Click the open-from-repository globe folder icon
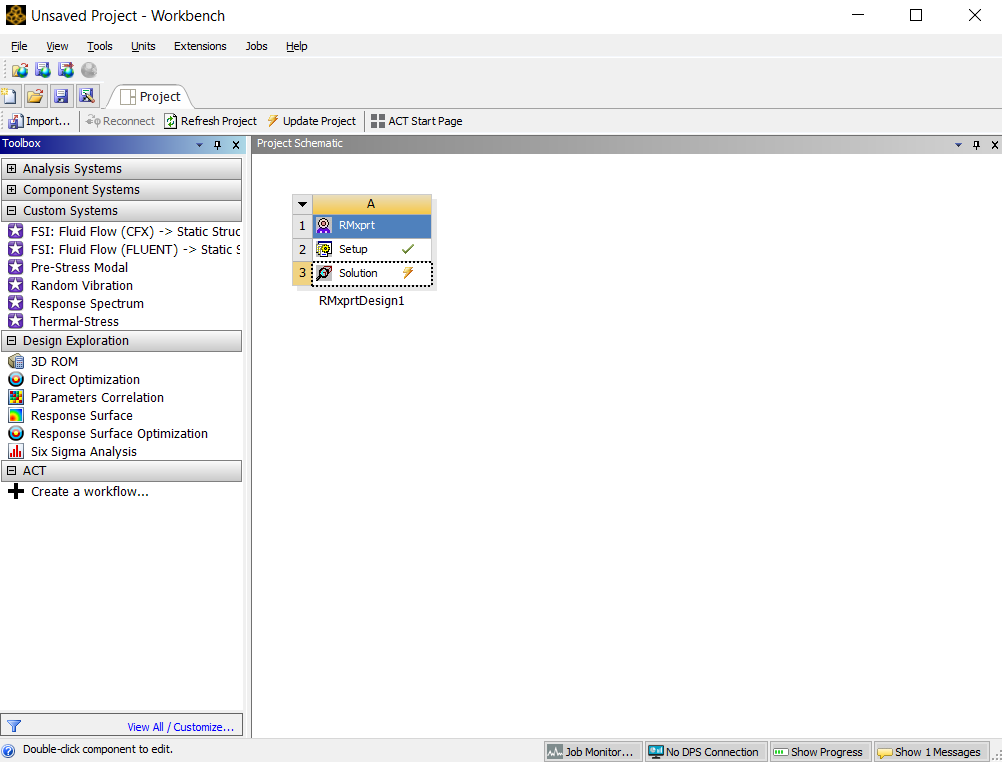Screen dimensions: 1002x762 (x=20, y=70)
